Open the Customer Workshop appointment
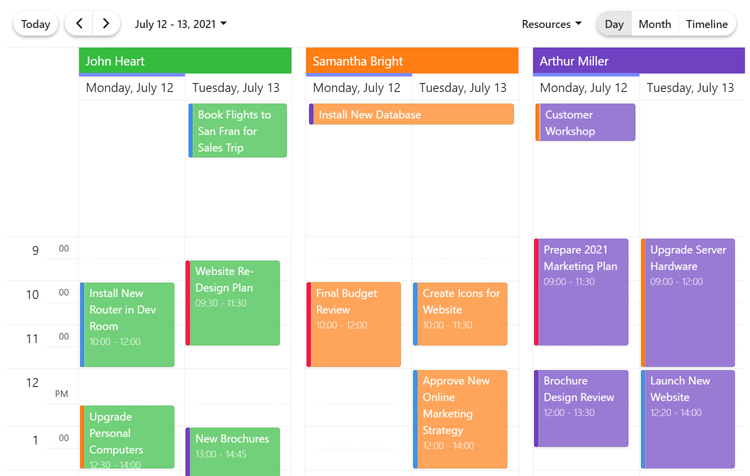This screenshot has width=750, height=476. [x=586, y=123]
